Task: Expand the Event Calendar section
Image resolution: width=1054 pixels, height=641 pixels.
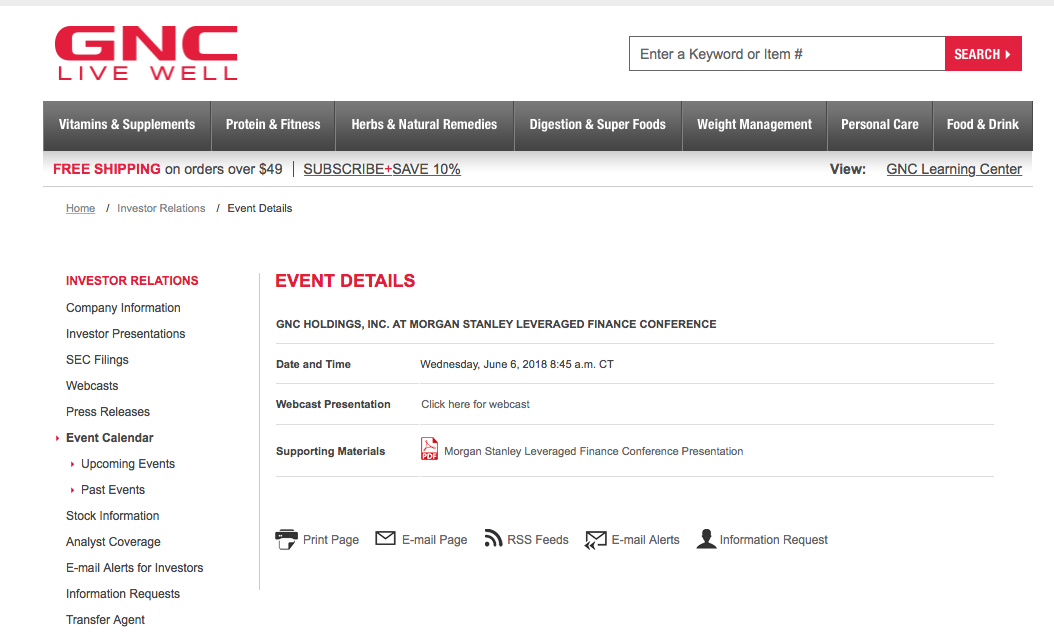Action: point(109,437)
